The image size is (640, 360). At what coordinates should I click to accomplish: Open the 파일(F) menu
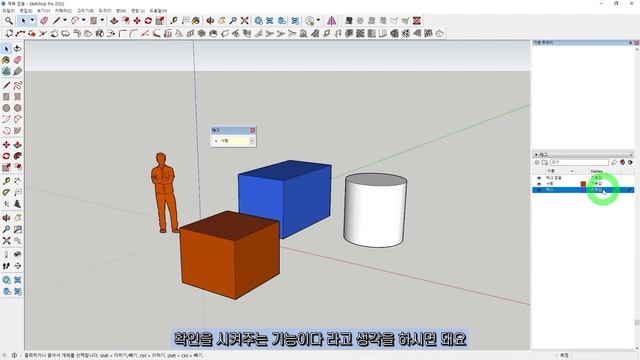click(9, 11)
